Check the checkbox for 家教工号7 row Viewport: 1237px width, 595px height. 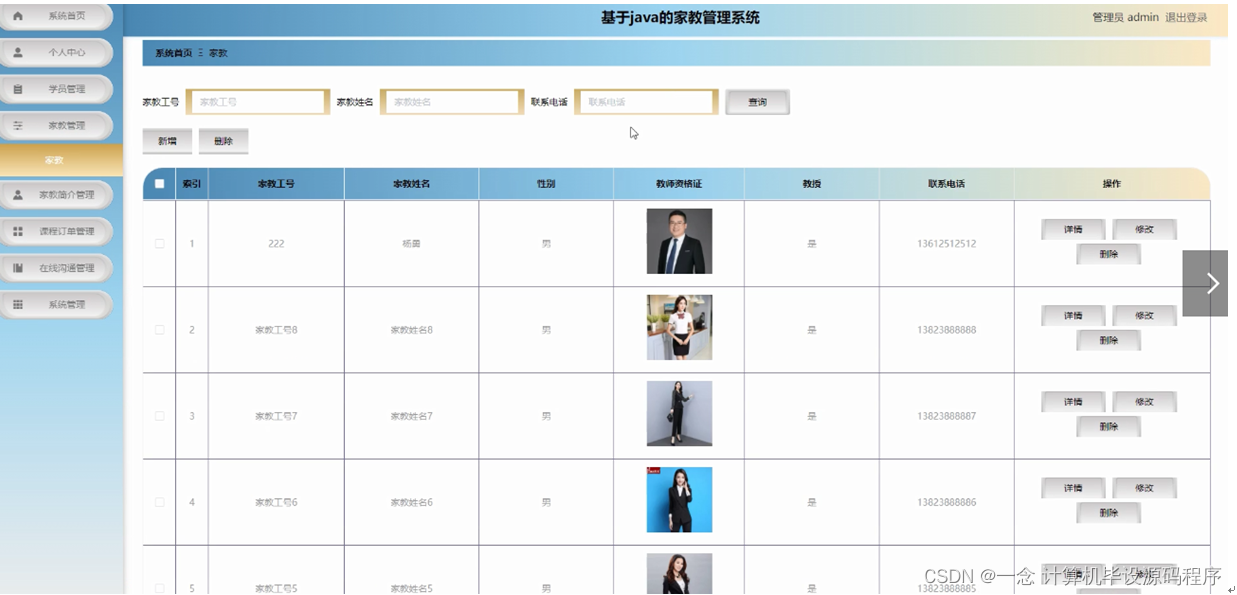click(160, 416)
